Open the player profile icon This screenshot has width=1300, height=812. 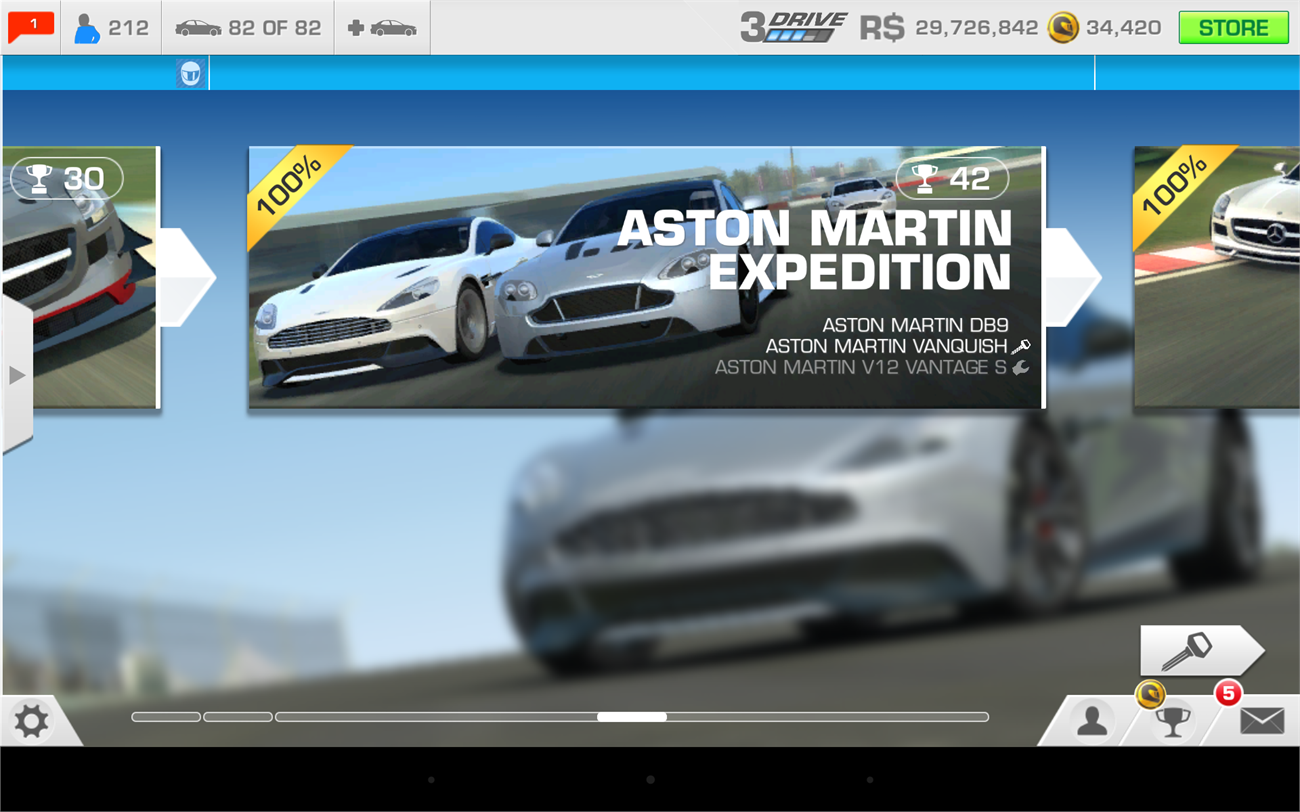pyautogui.click(x=1091, y=721)
